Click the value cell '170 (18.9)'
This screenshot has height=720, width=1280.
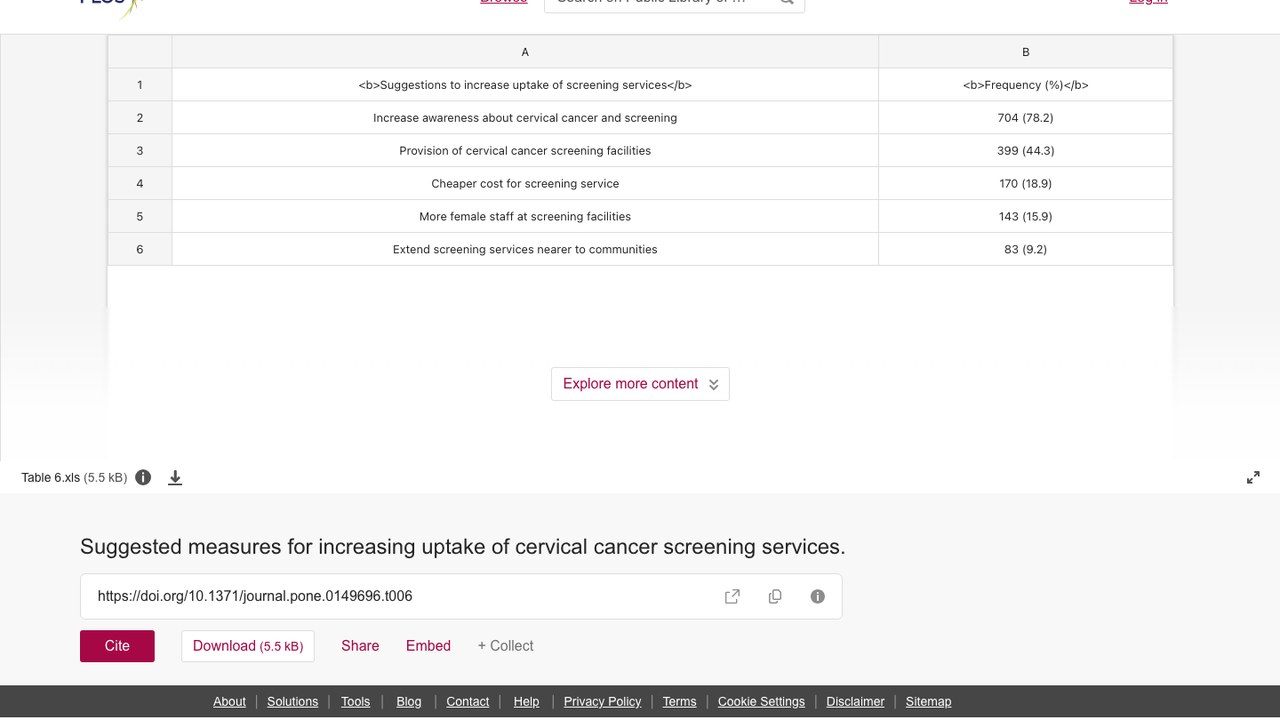pyautogui.click(x=1025, y=184)
